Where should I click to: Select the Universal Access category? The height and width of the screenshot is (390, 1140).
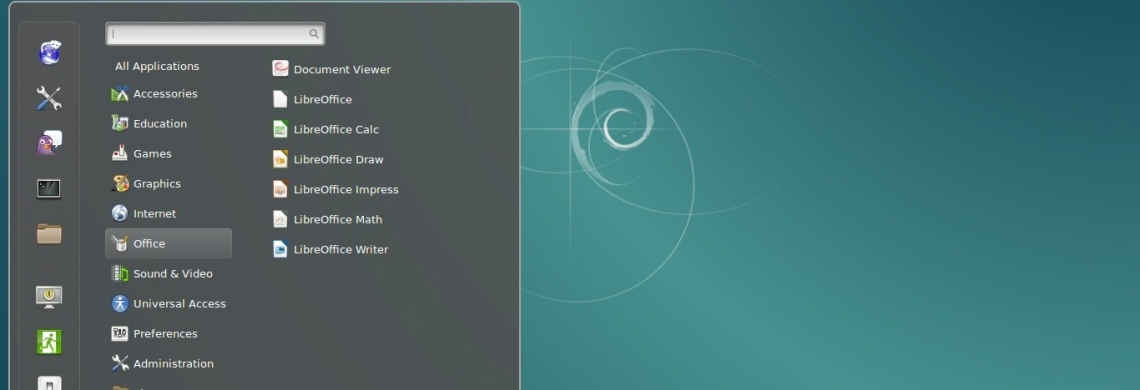tap(169, 303)
